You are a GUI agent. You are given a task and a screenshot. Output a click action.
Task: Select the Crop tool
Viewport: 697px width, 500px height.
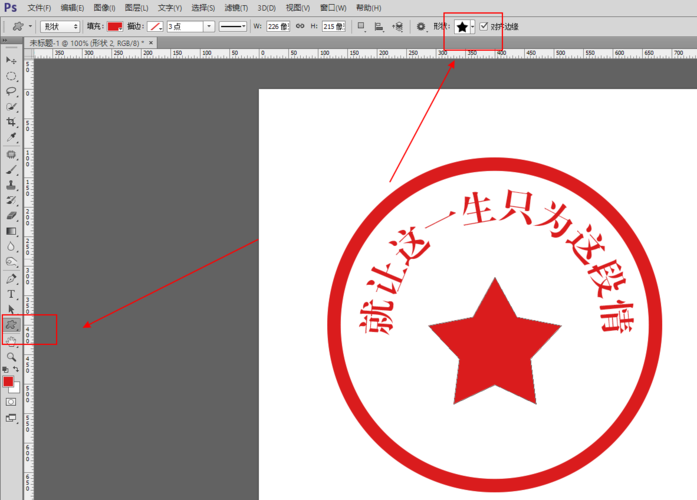11,122
